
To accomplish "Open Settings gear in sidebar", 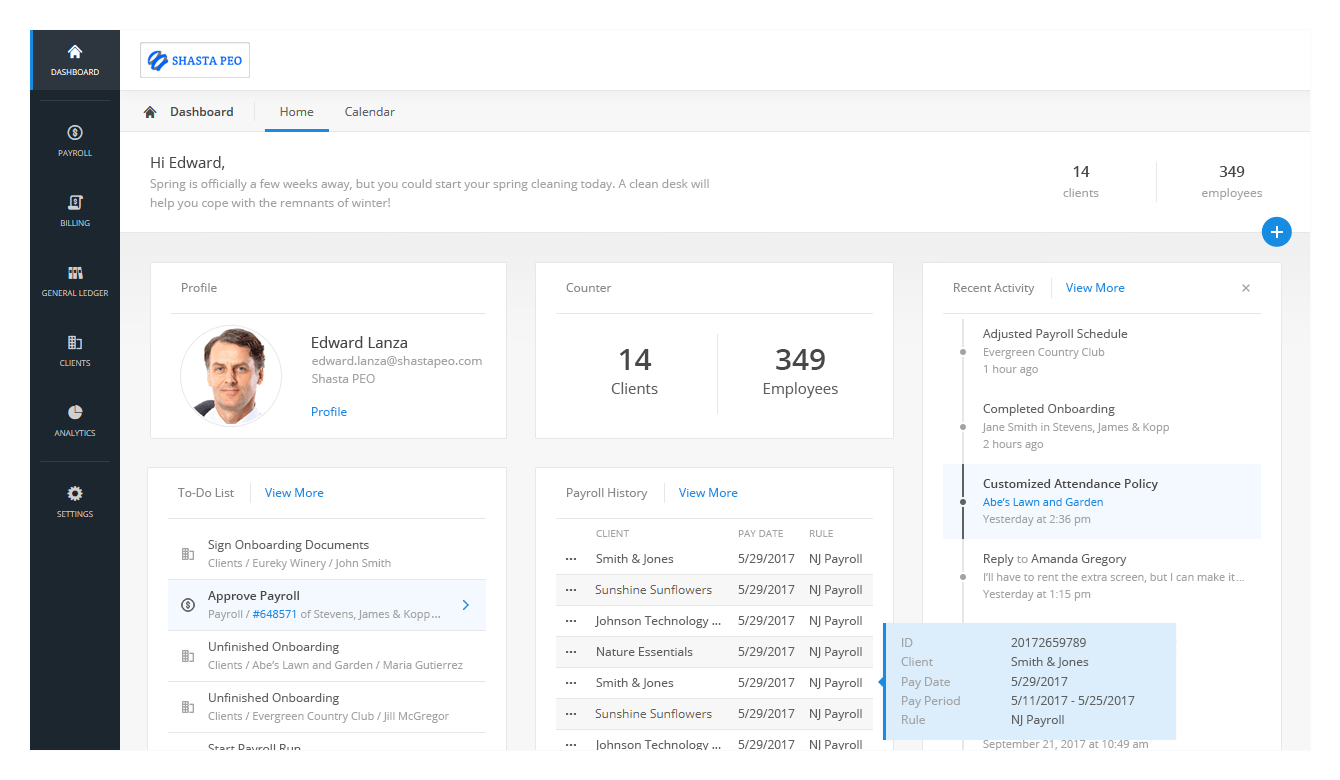I will tap(75, 501).
